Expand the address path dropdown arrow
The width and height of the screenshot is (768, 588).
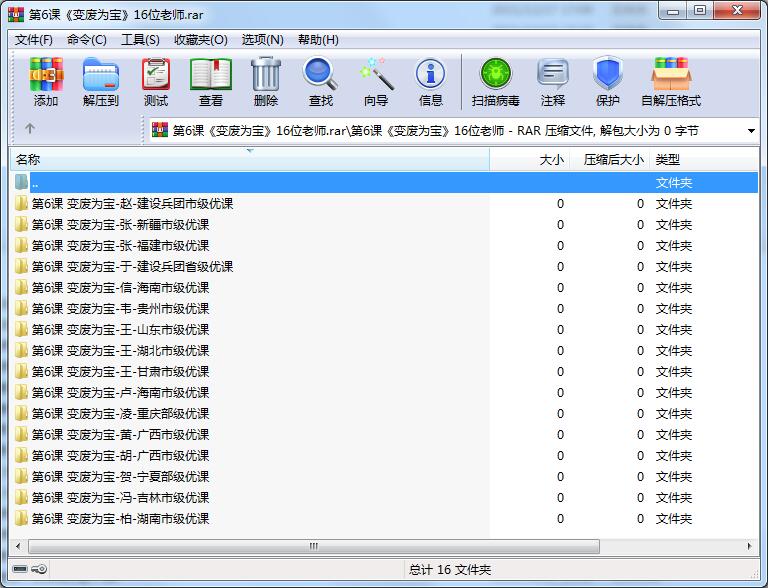(x=751, y=131)
